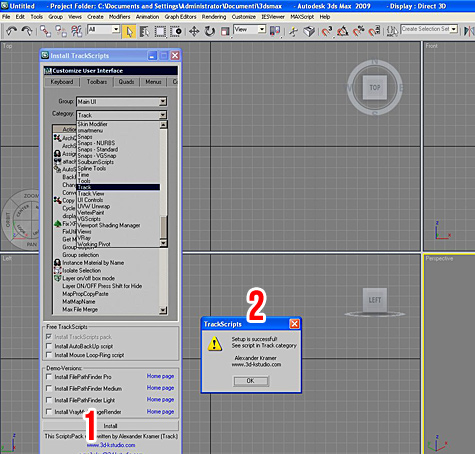Select 'Spline Tools' in category list
Screen dimensions: 475x454
(x=92, y=168)
